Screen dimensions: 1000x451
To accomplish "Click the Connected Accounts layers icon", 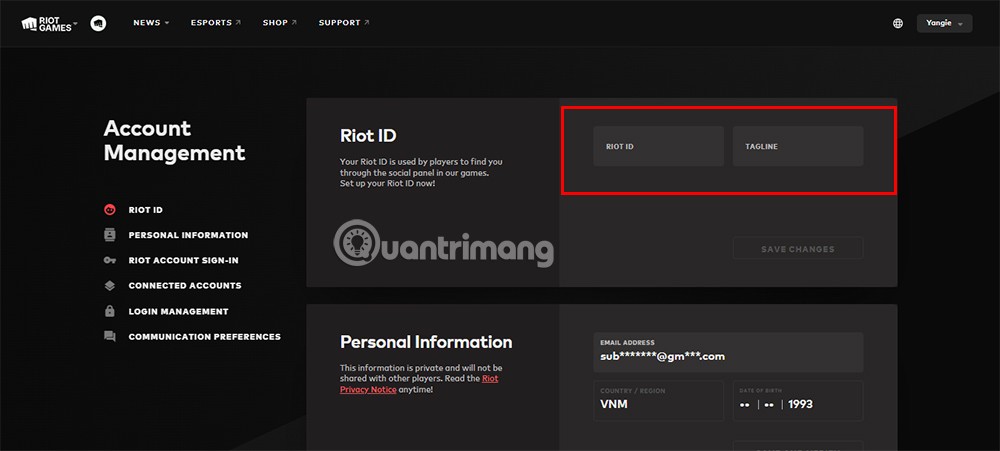I will [x=110, y=286].
